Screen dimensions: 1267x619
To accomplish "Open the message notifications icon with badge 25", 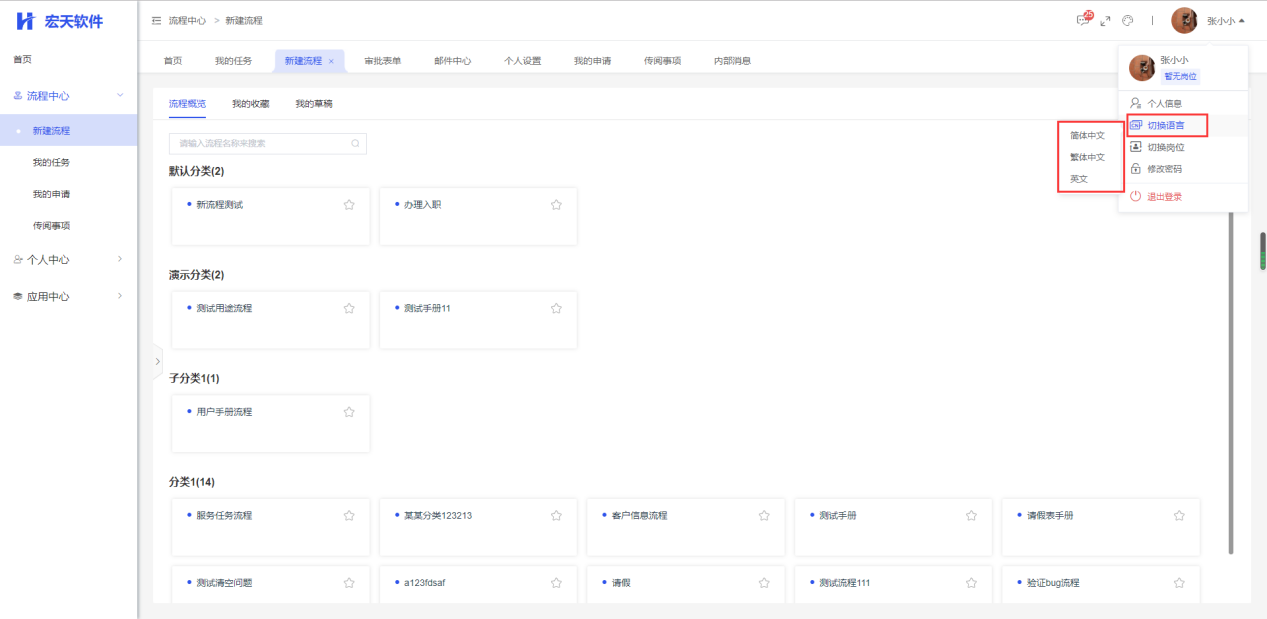I will pyautogui.click(x=1083, y=20).
